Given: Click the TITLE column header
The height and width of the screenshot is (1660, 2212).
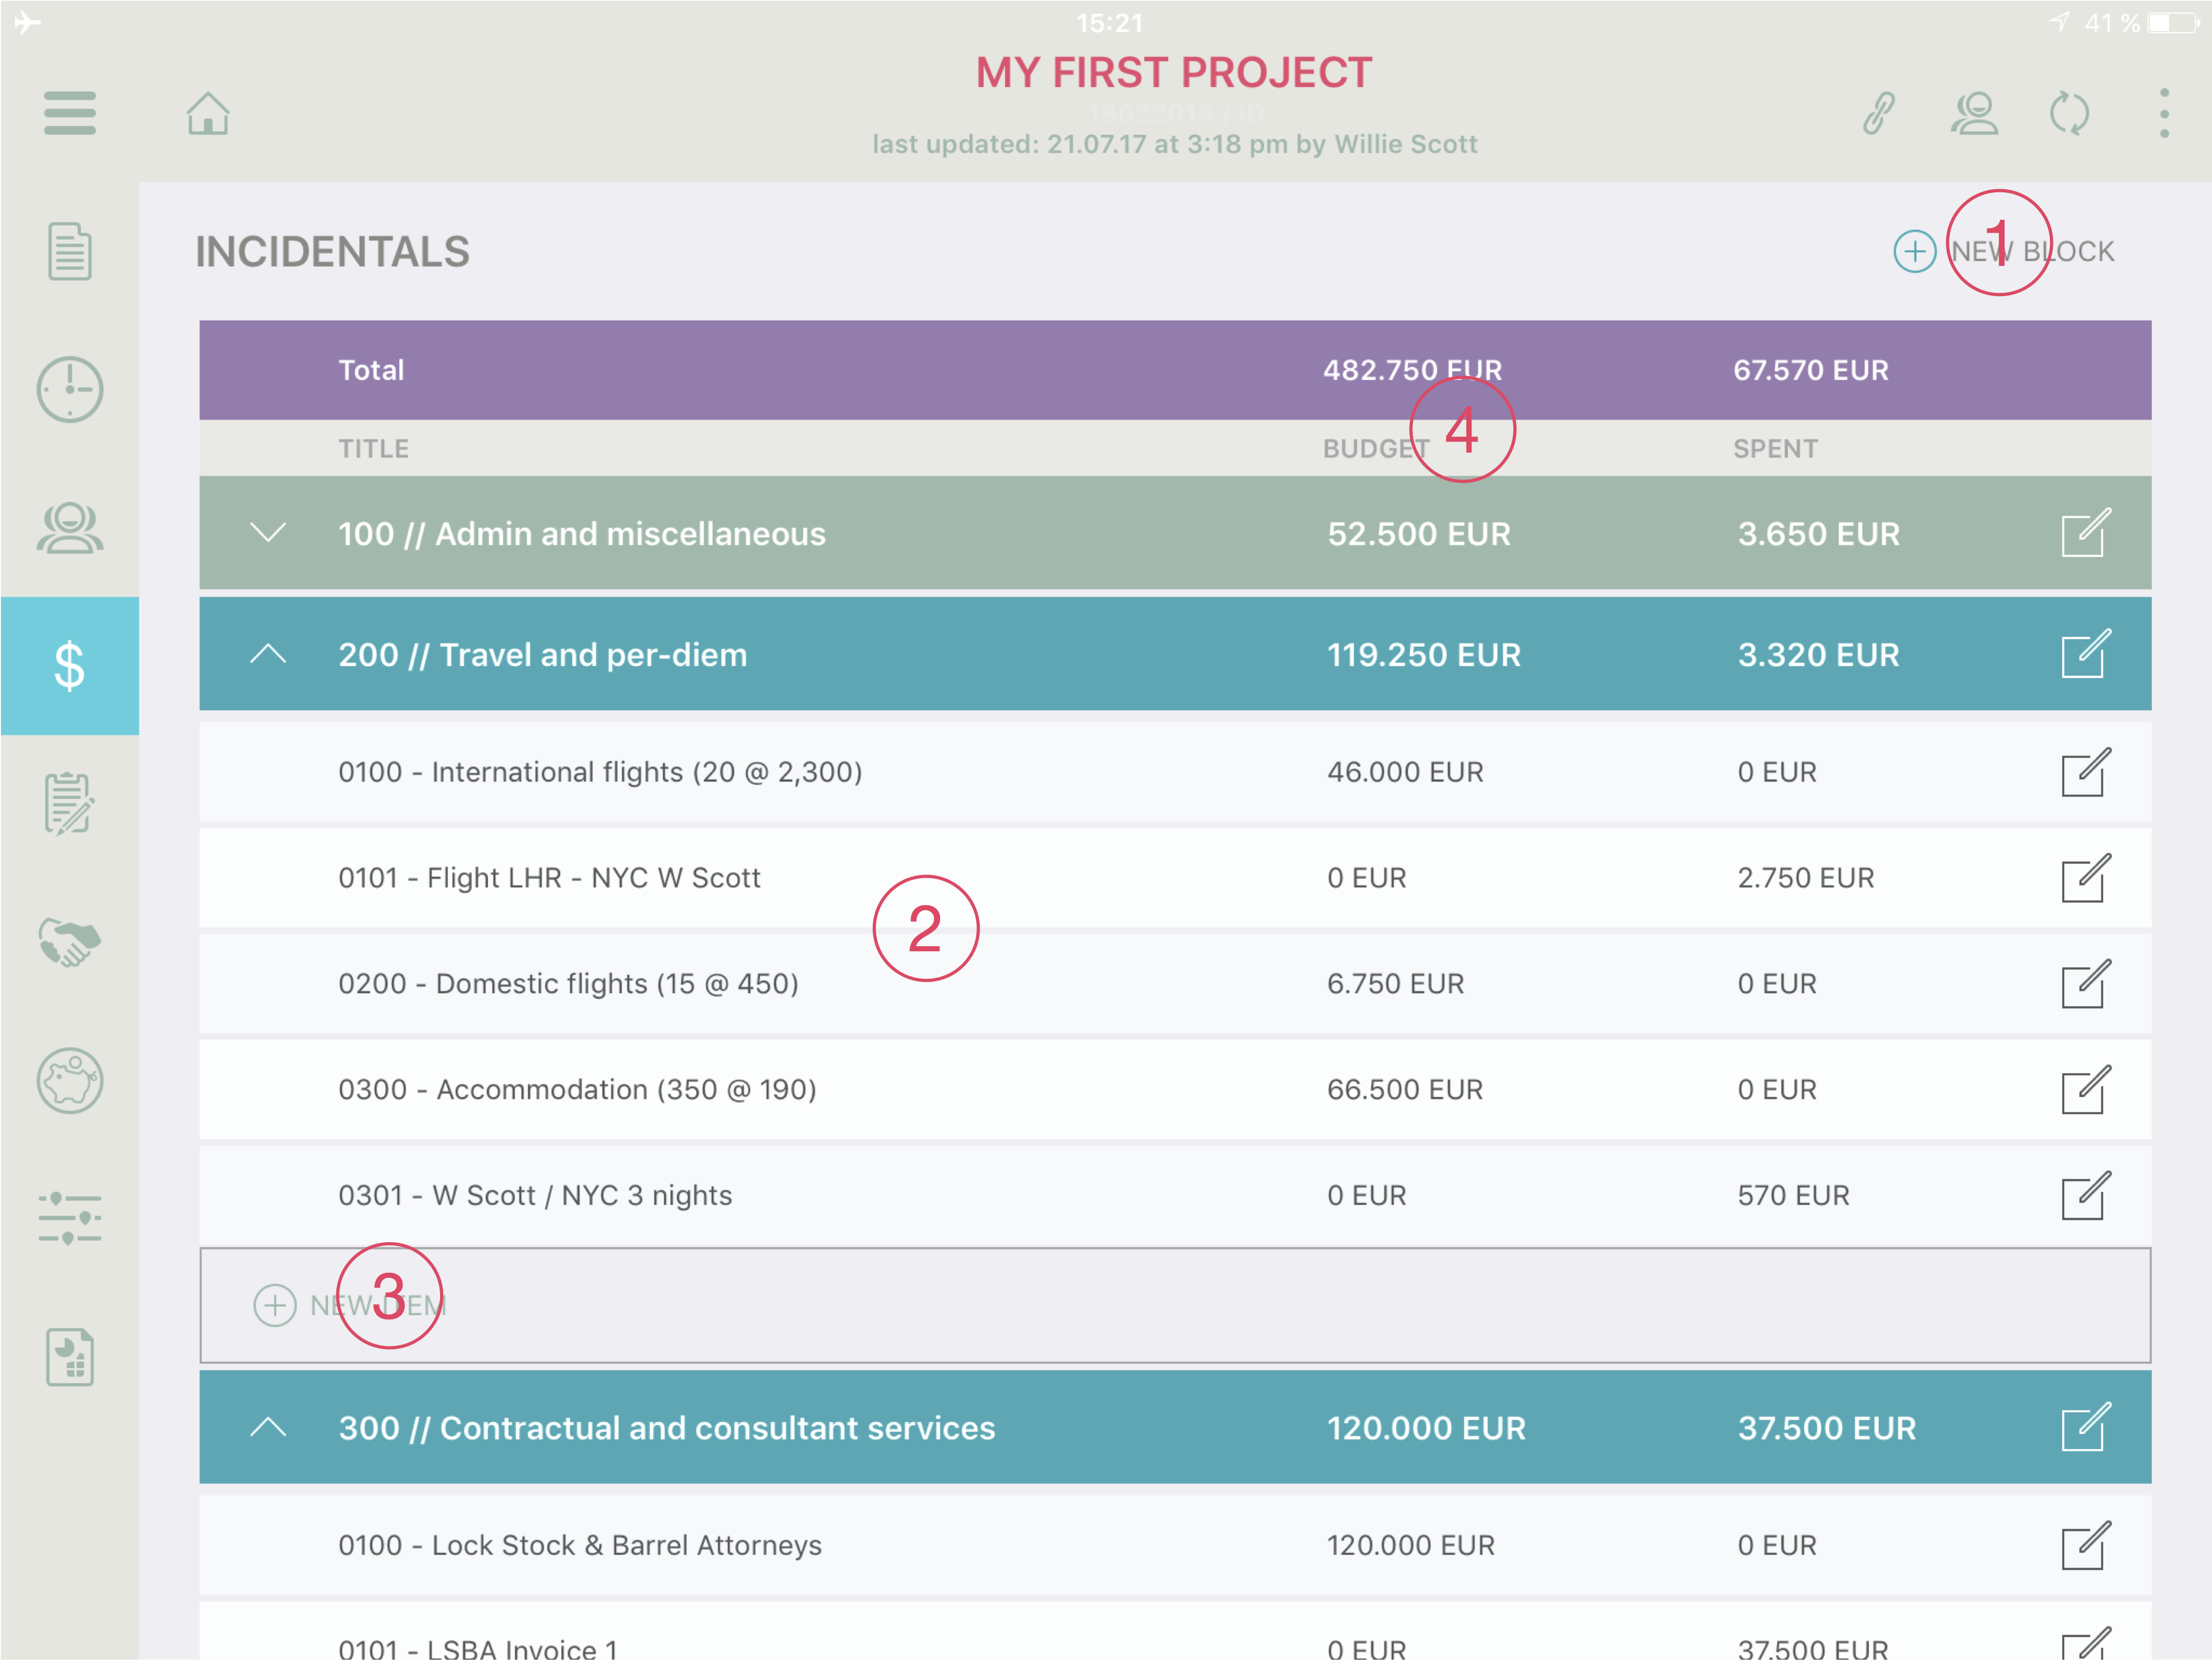Looking at the screenshot, I should click(373, 449).
